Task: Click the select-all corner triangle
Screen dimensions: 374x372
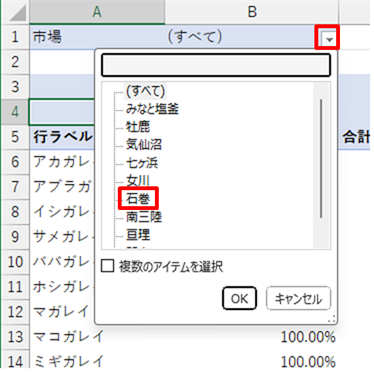Action: point(16,13)
